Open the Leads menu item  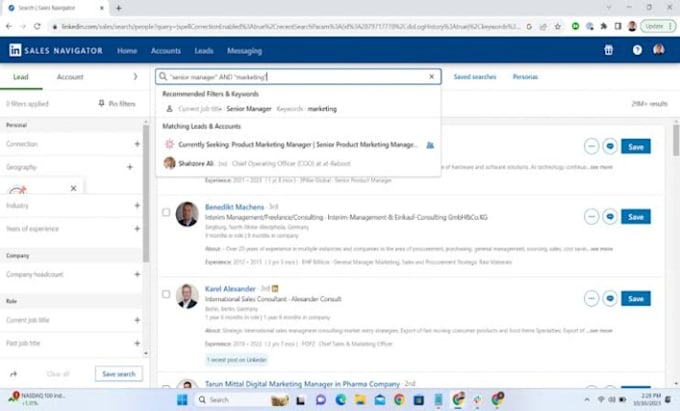[x=204, y=51]
